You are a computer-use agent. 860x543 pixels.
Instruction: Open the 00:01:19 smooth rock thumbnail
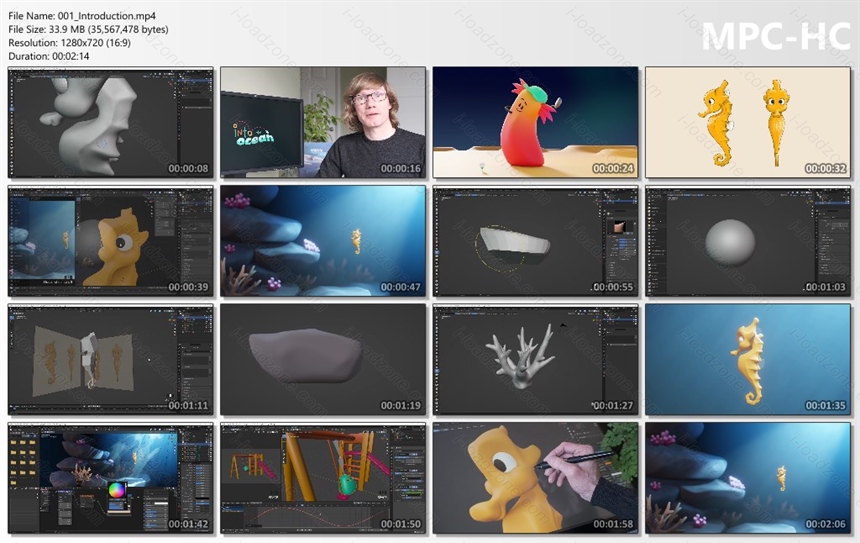[x=323, y=360]
